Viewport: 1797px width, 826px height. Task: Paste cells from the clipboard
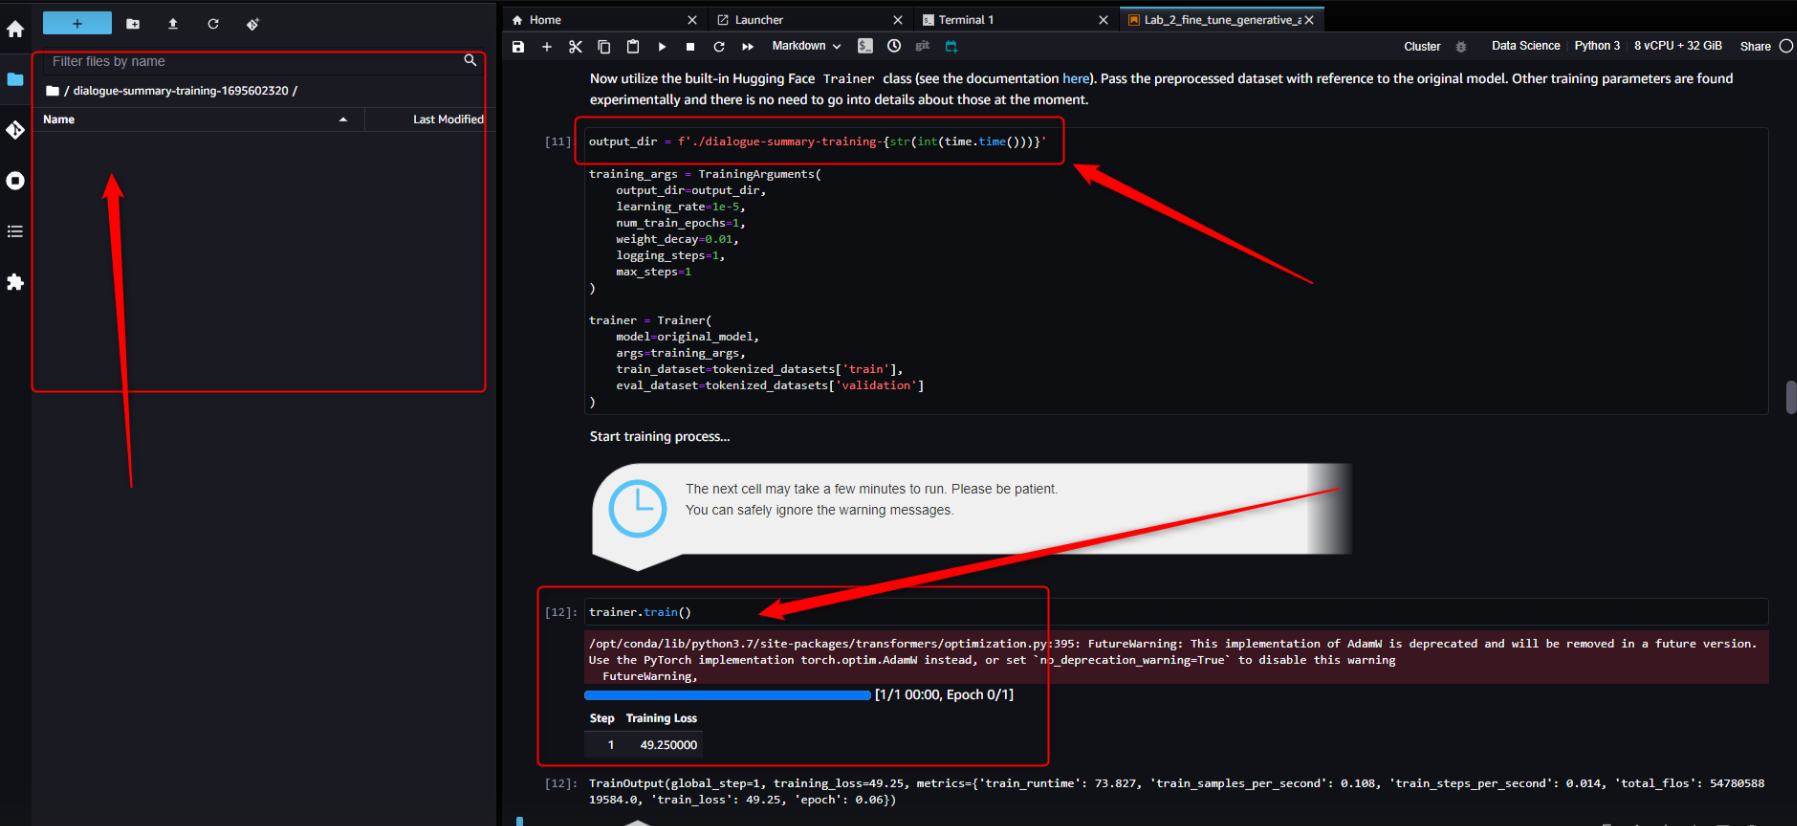tap(633, 46)
